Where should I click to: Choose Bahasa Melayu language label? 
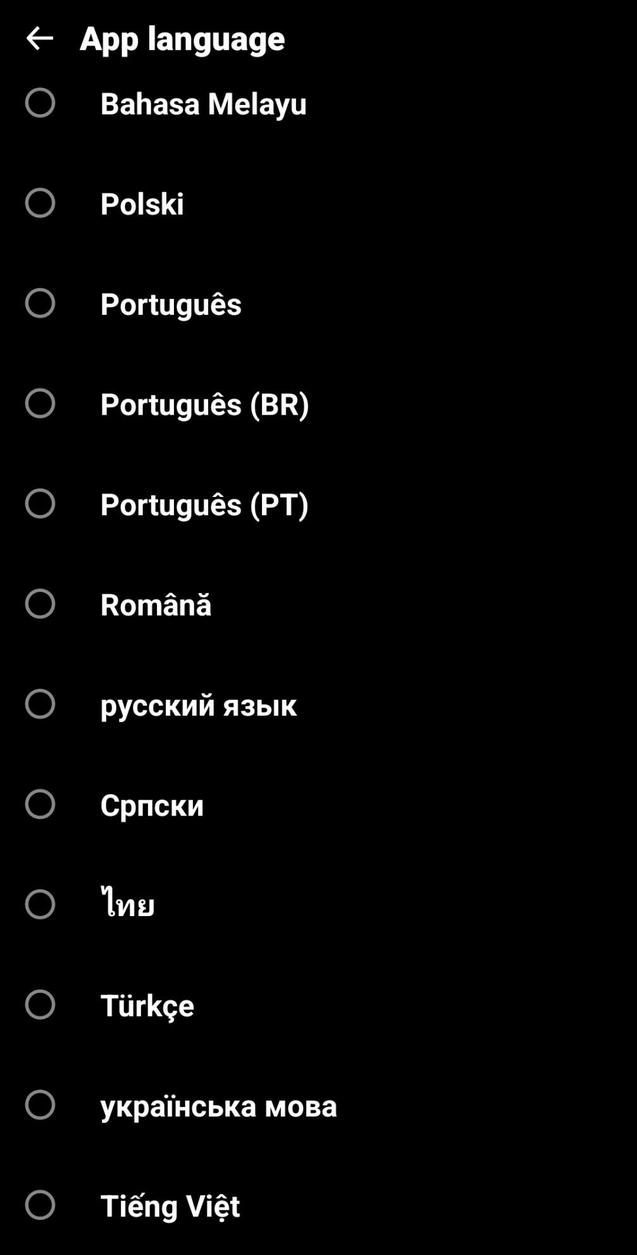click(204, 102)
